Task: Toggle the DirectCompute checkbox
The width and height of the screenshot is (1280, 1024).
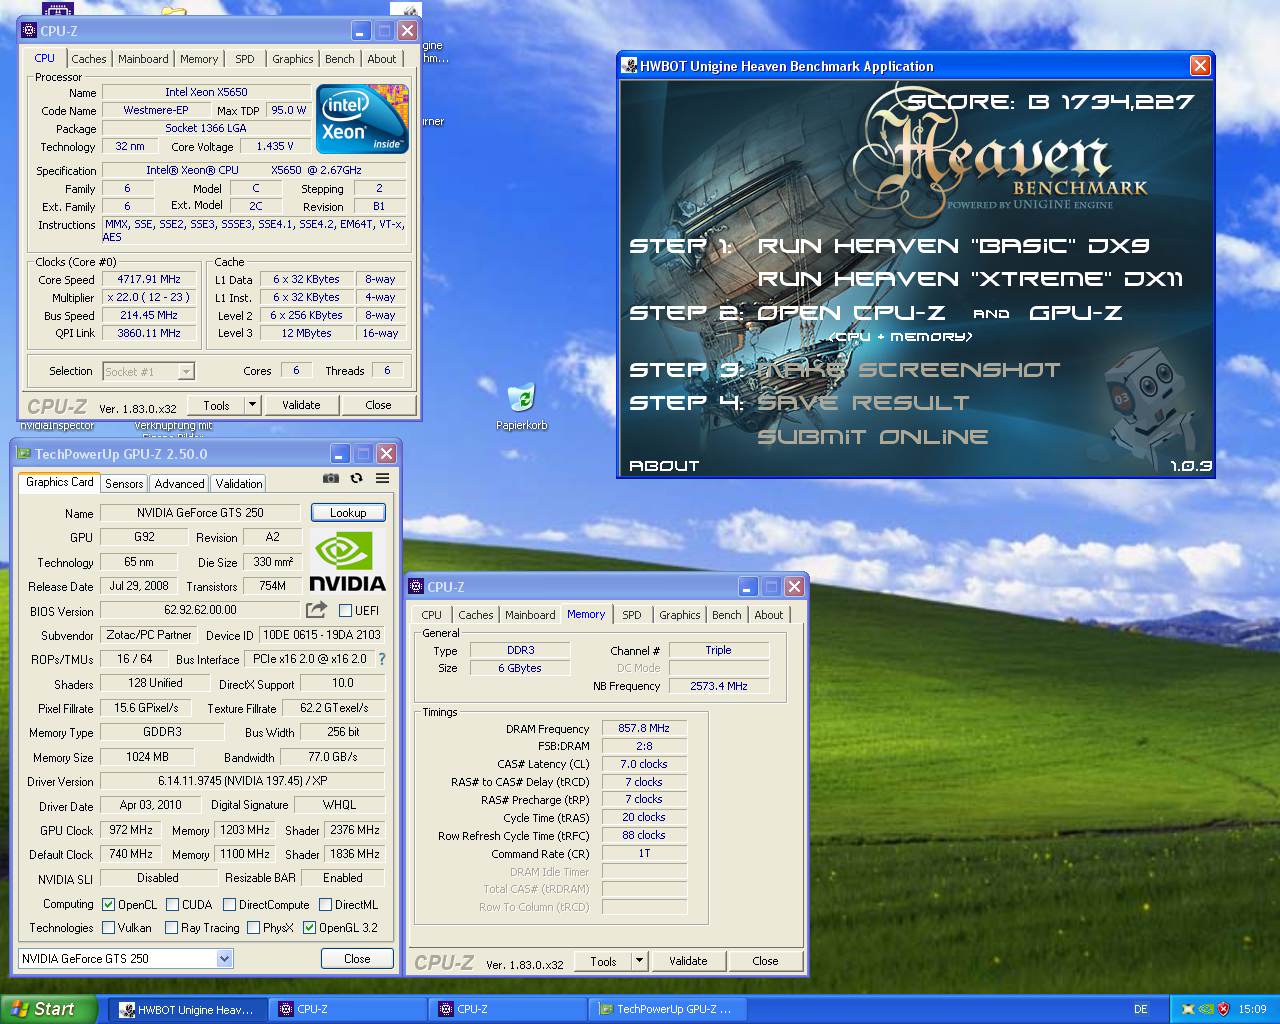Action: click(229, 904)
